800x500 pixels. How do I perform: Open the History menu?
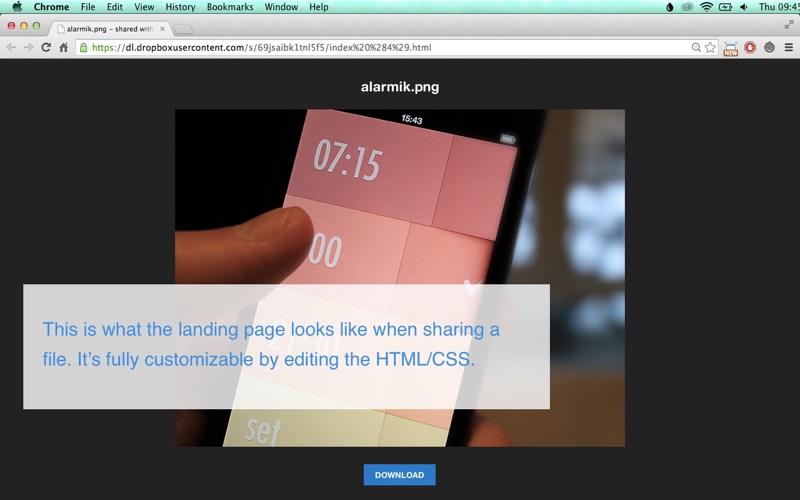point(180,7)
